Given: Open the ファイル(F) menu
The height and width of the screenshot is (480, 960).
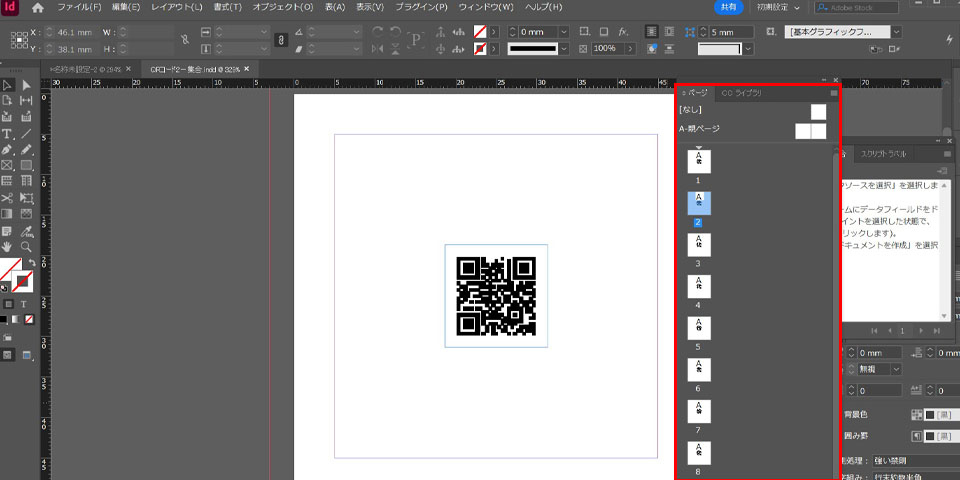Looking at the screenshot, I should (x=78, y=8).
